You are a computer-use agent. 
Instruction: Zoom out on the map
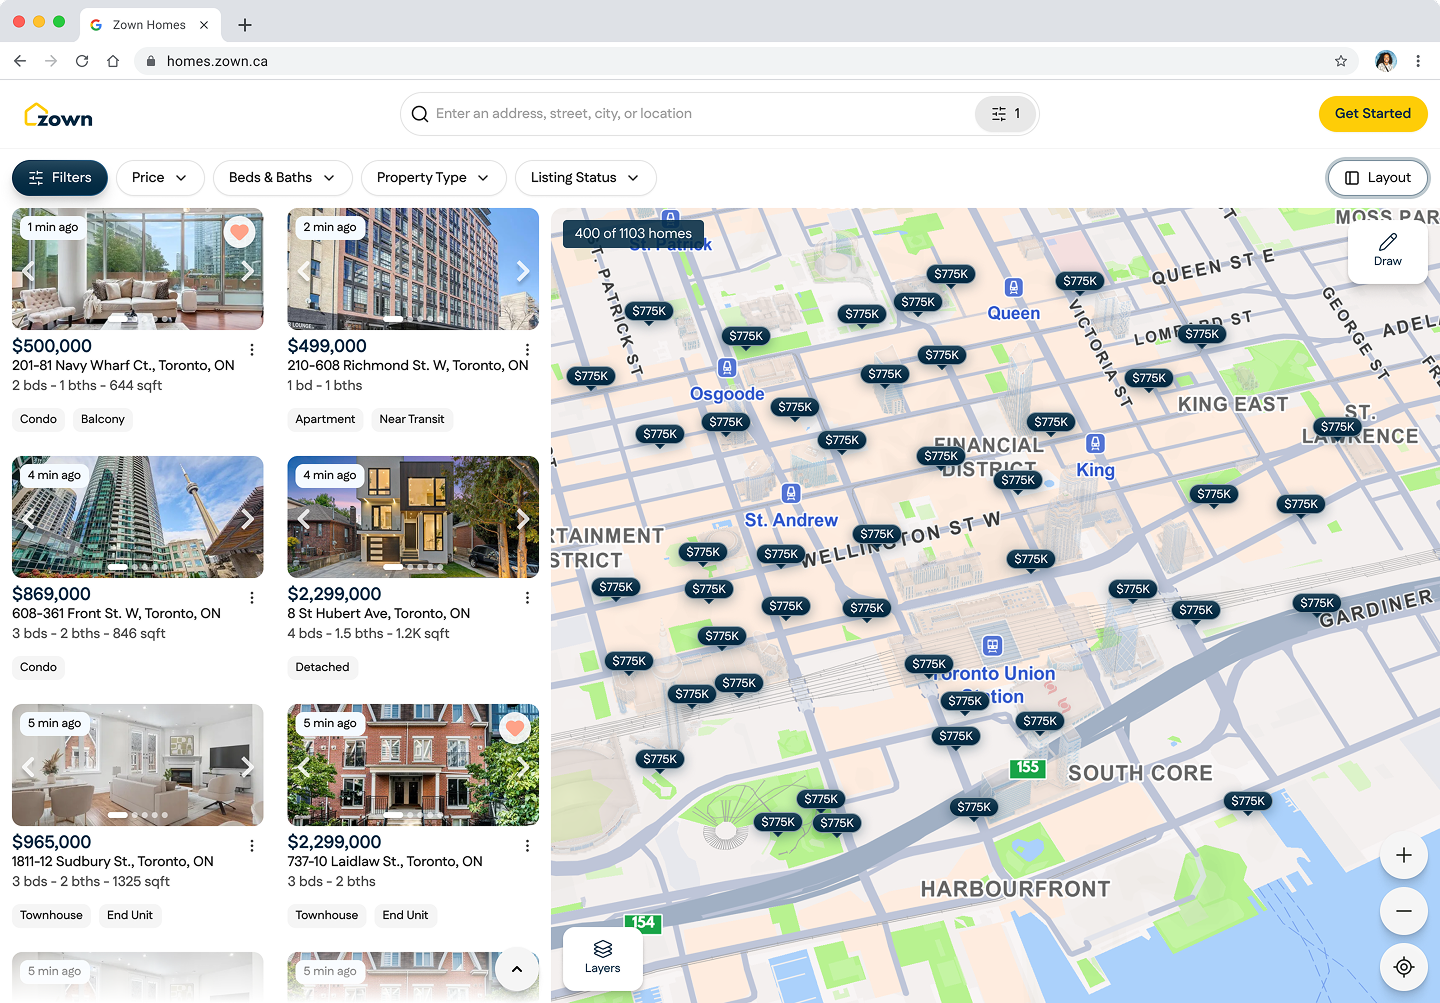click(x=1404, y=911)
